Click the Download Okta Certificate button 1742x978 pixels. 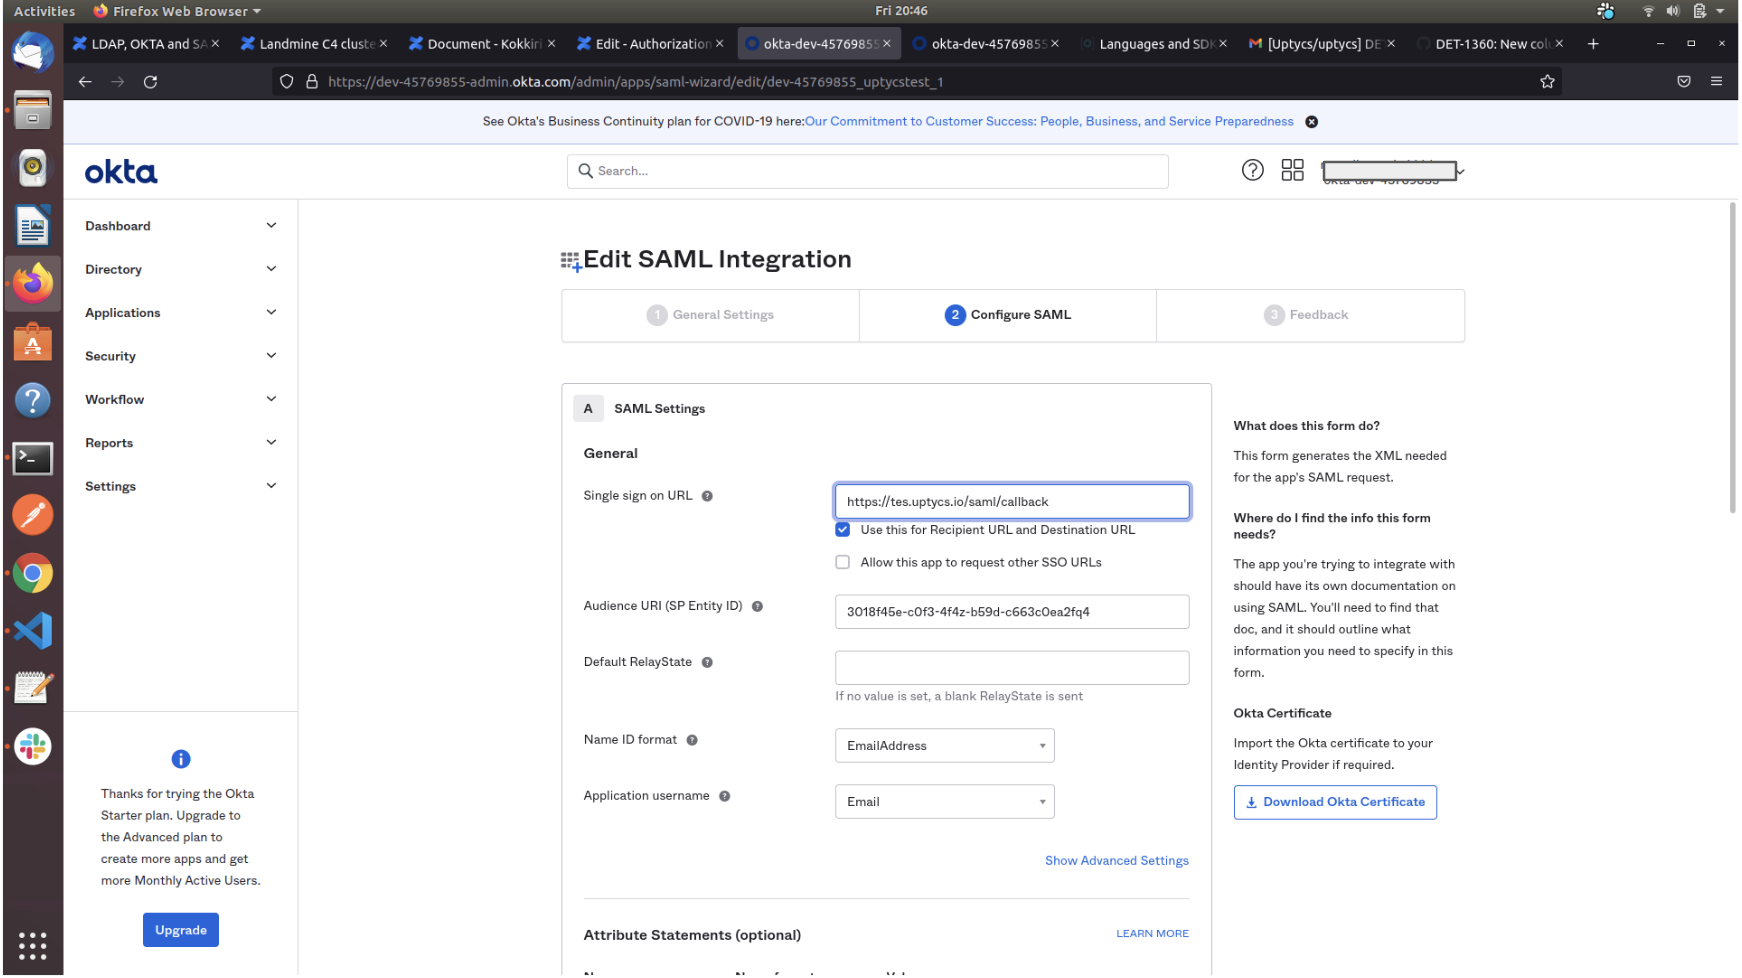coord(1334,802)
